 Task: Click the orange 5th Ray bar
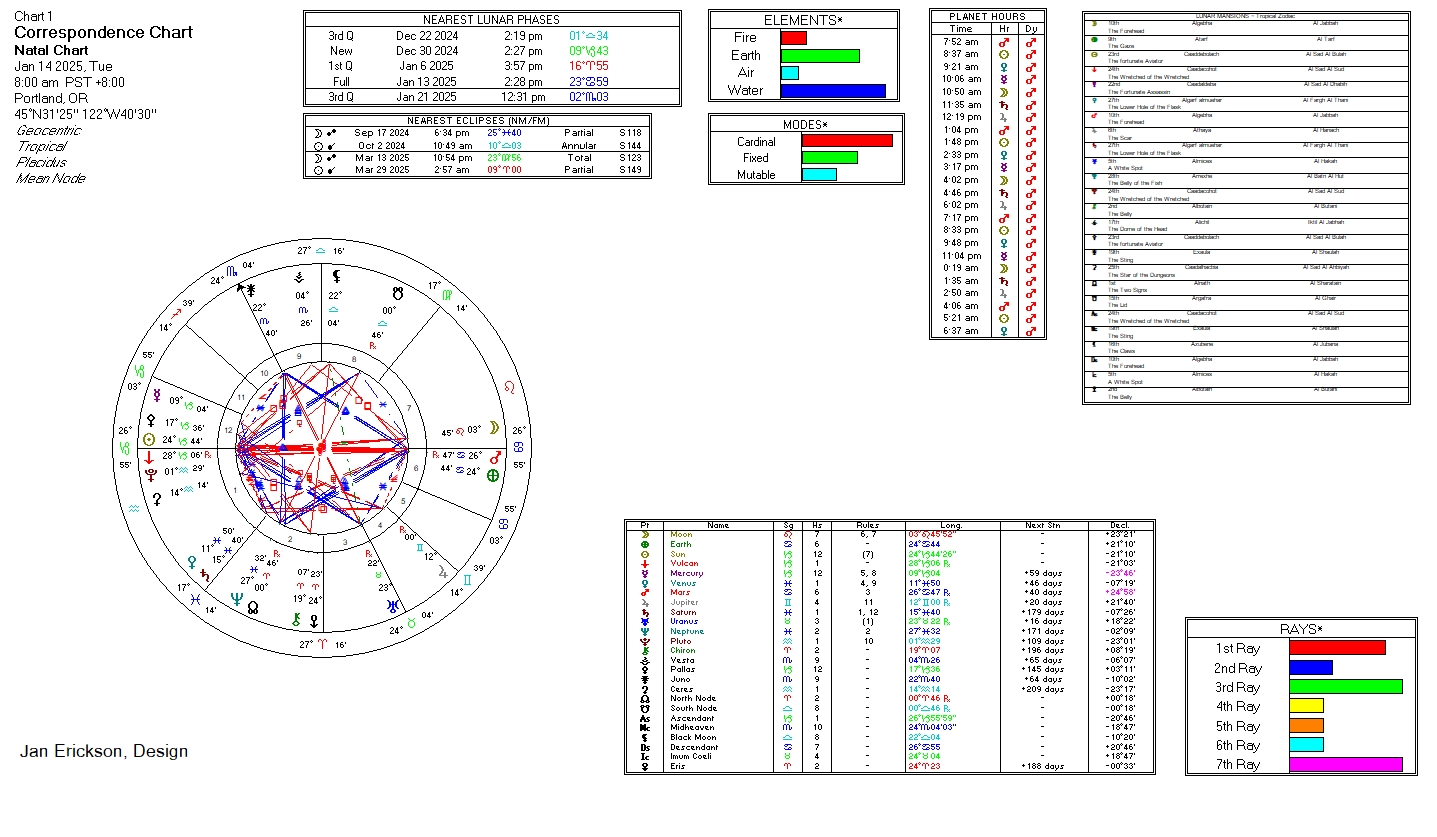click(1307, 726)
